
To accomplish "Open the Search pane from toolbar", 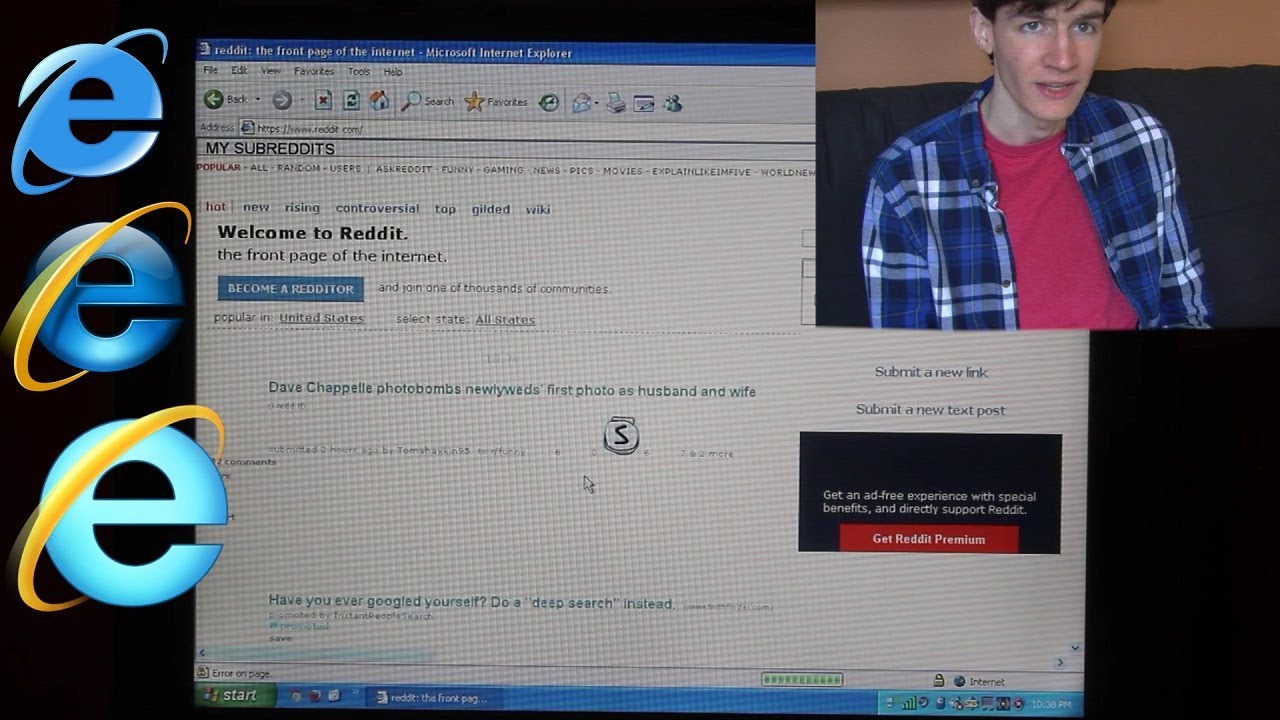I will click(428, 101).
